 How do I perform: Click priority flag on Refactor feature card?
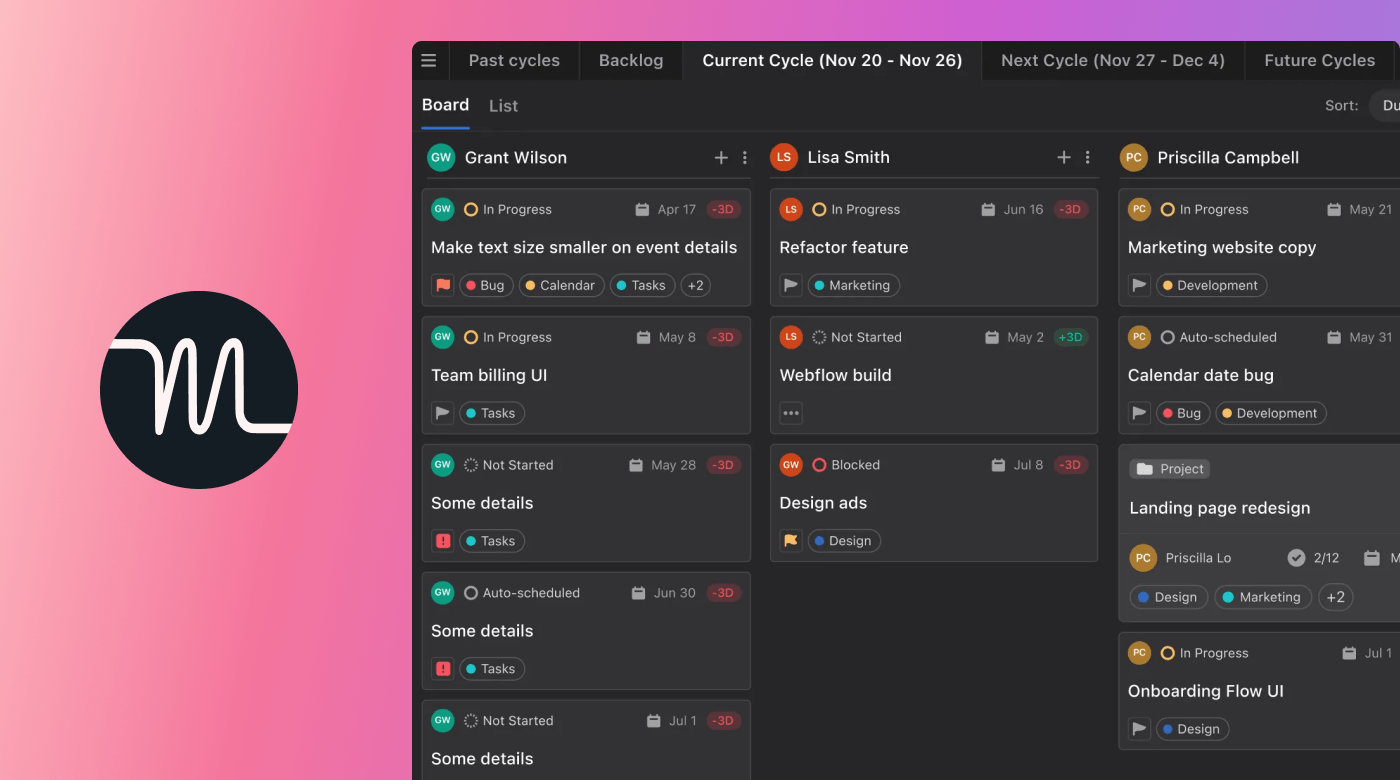point(791,285)
